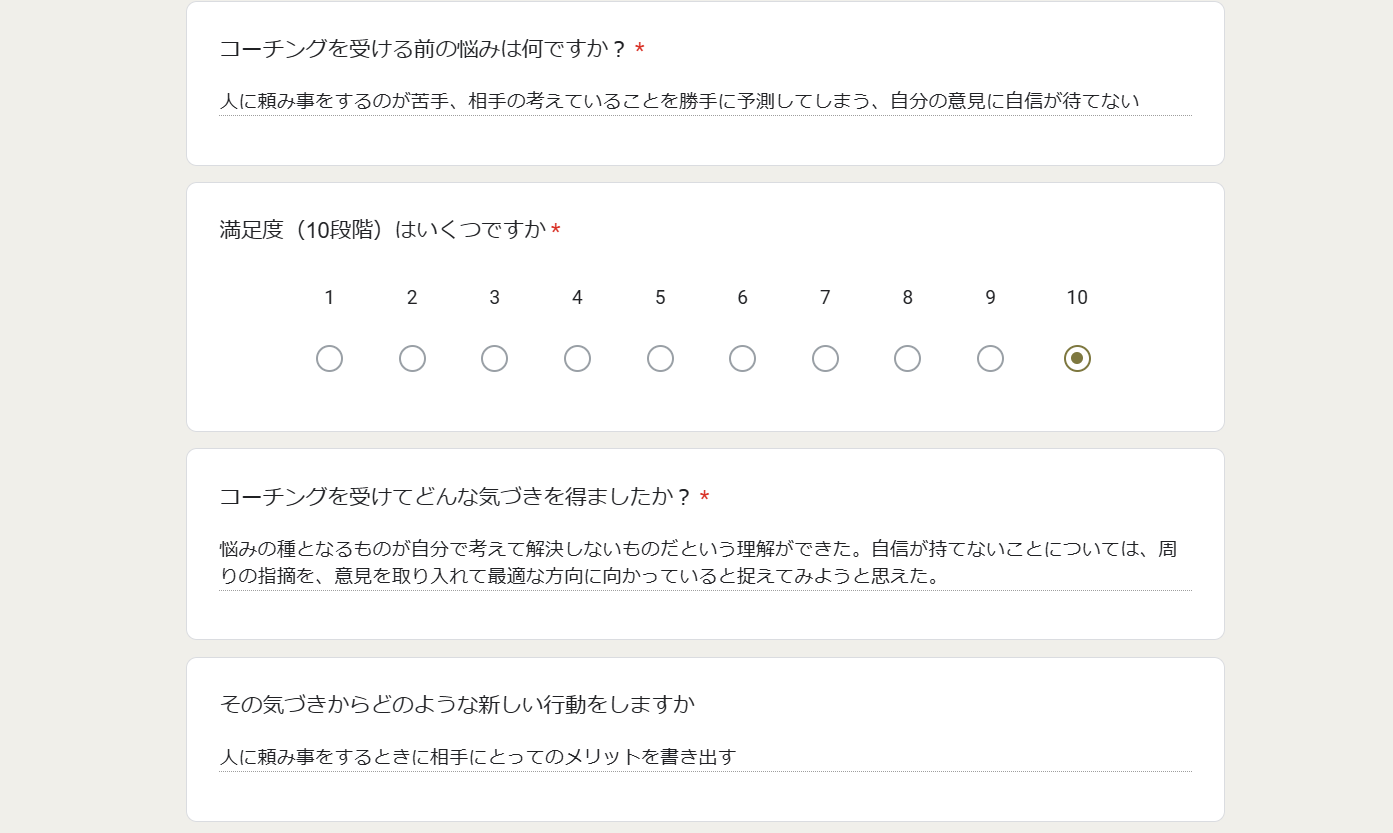Viewport: 1393px width, 833px height.
Task: Select rating 7 radio button
Action: coord(825,358)
